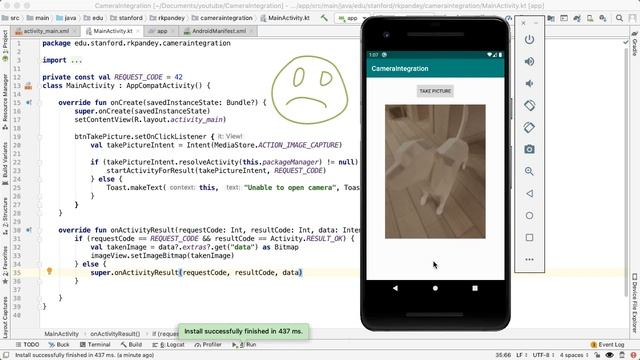Image resolution: width=640 pixels, height=360 pixels.
Task: Collapse the onCreate function fold on line 15
Action: coord(40,102)
